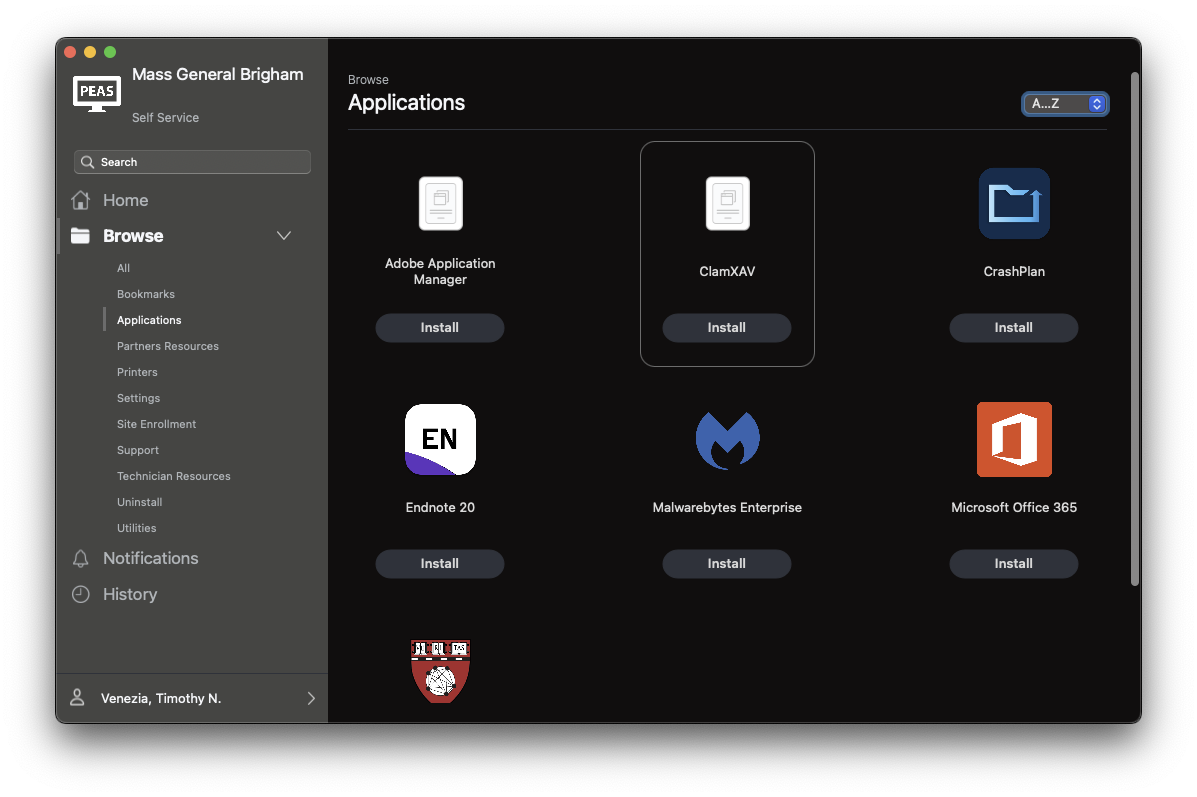
Task: Collapse the Browse section chevron
Action: 284,235
